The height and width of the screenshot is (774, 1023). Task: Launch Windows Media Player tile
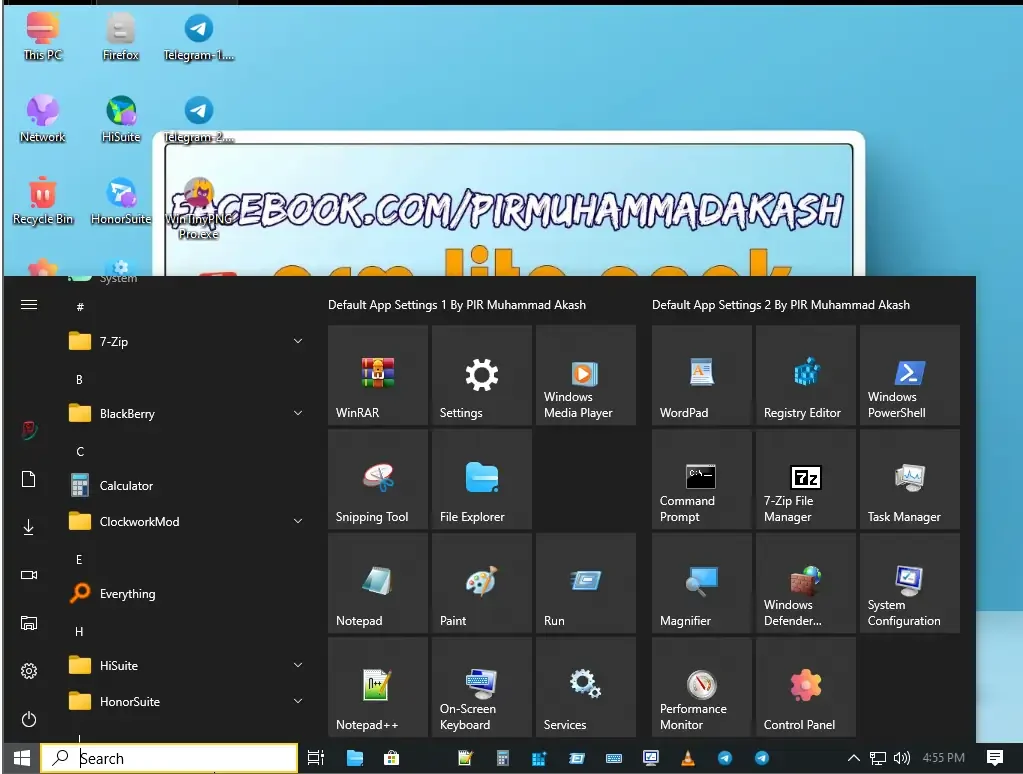pos(585,375)
